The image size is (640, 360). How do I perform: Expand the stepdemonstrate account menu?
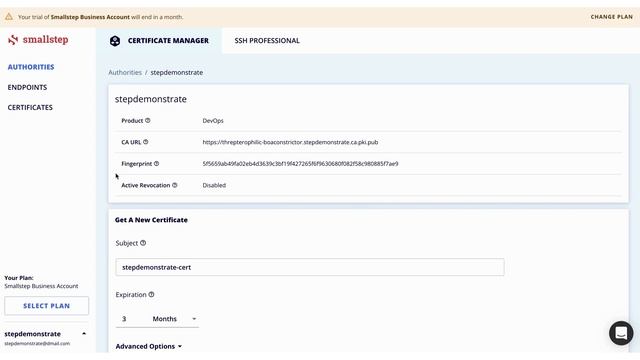click(x=84, y=333)
